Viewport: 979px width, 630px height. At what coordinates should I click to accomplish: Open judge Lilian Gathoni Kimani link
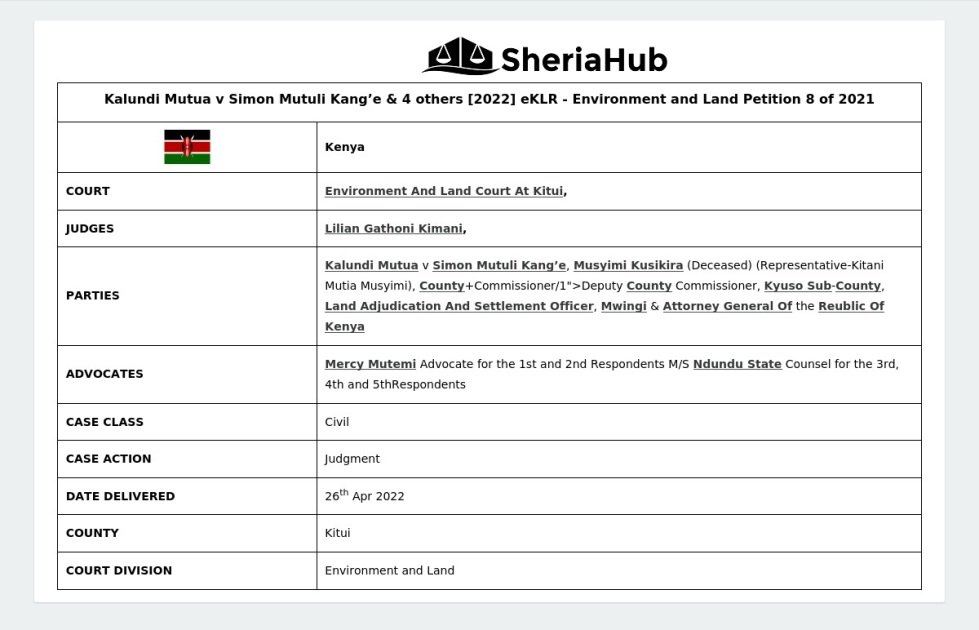[x=394, y=229]
